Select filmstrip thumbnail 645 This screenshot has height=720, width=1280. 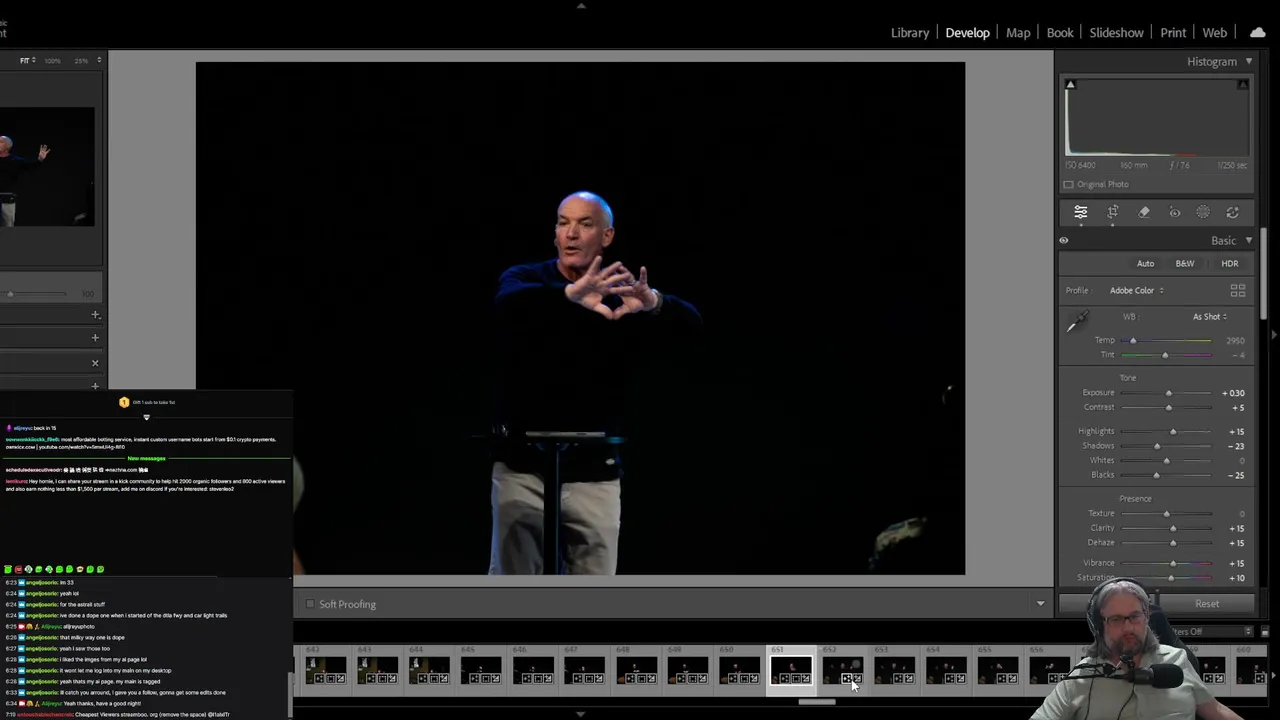click(481, 670)
